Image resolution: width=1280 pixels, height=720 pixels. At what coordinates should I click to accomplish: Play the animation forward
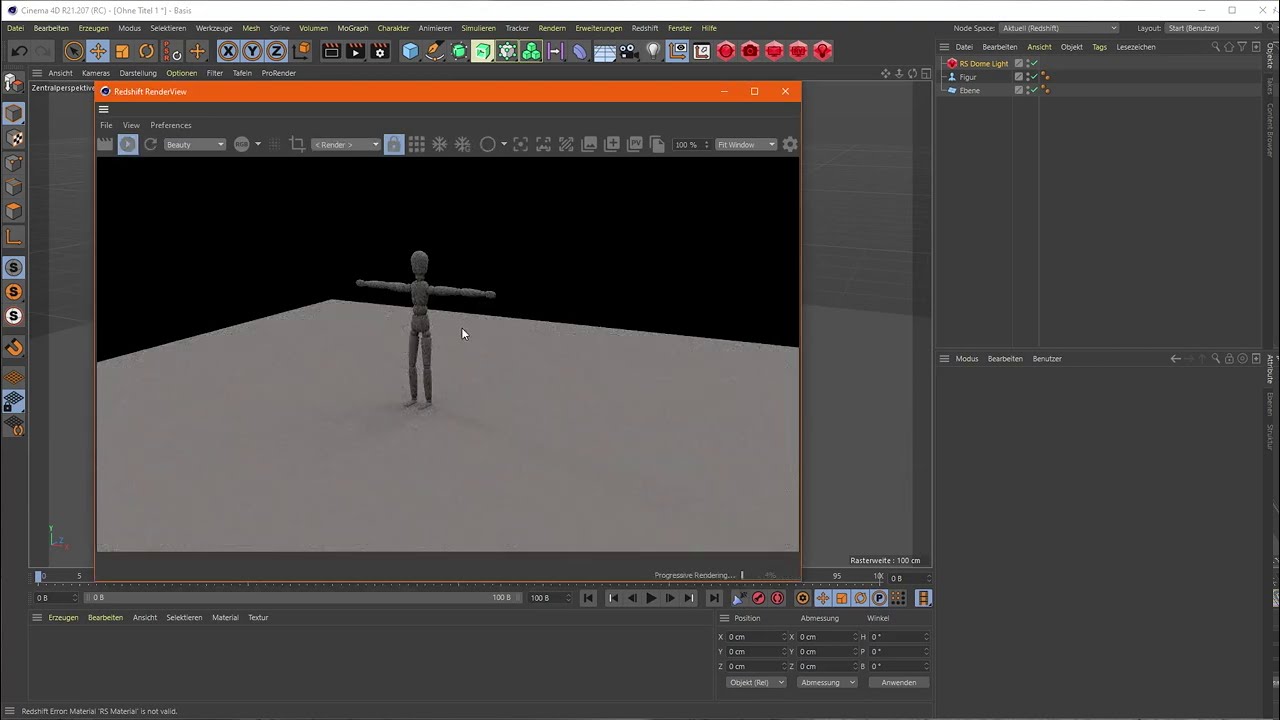(651, 598)
